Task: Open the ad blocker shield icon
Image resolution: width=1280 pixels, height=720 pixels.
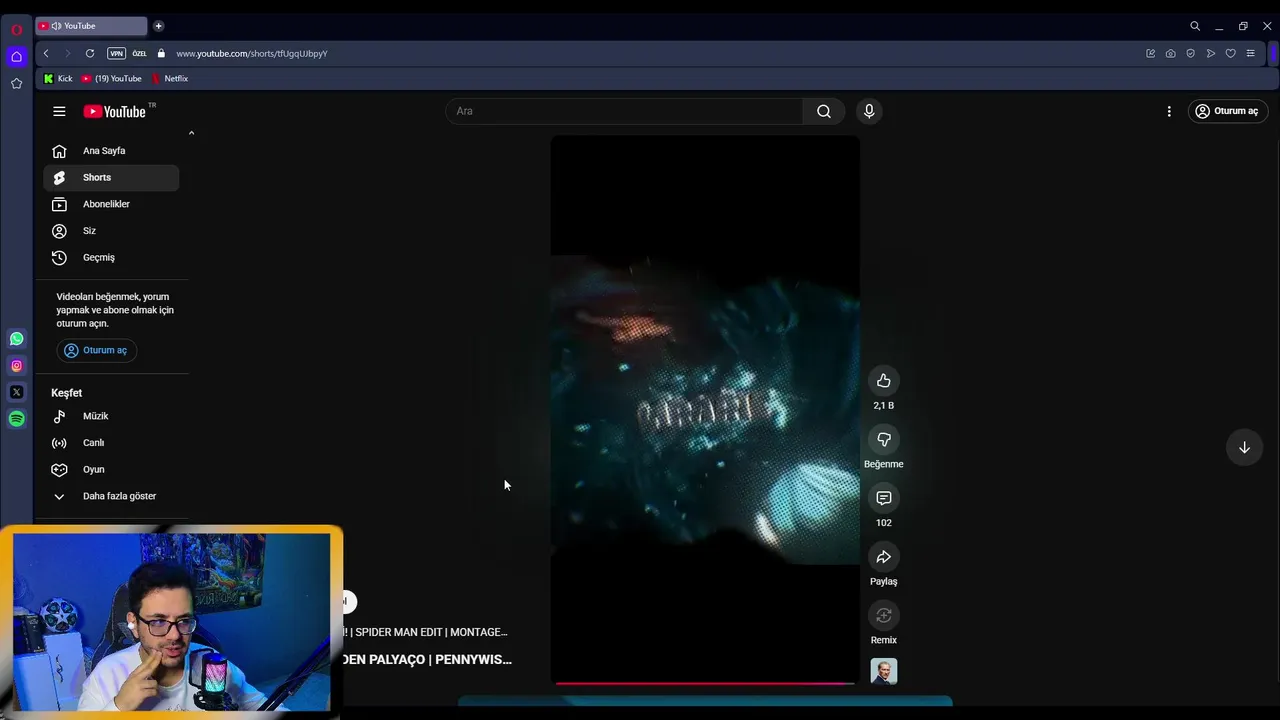Action: click(1190, 53)
